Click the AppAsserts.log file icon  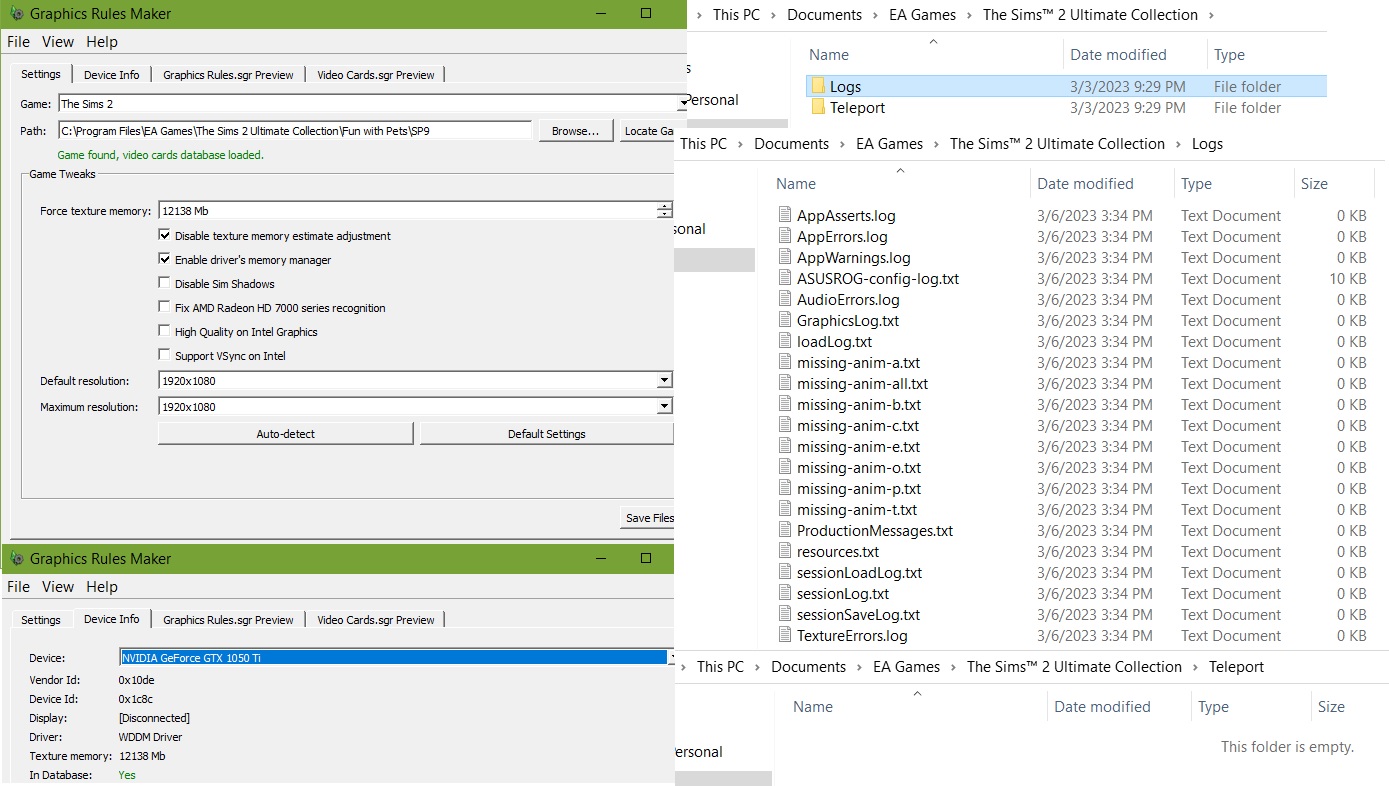785,216
